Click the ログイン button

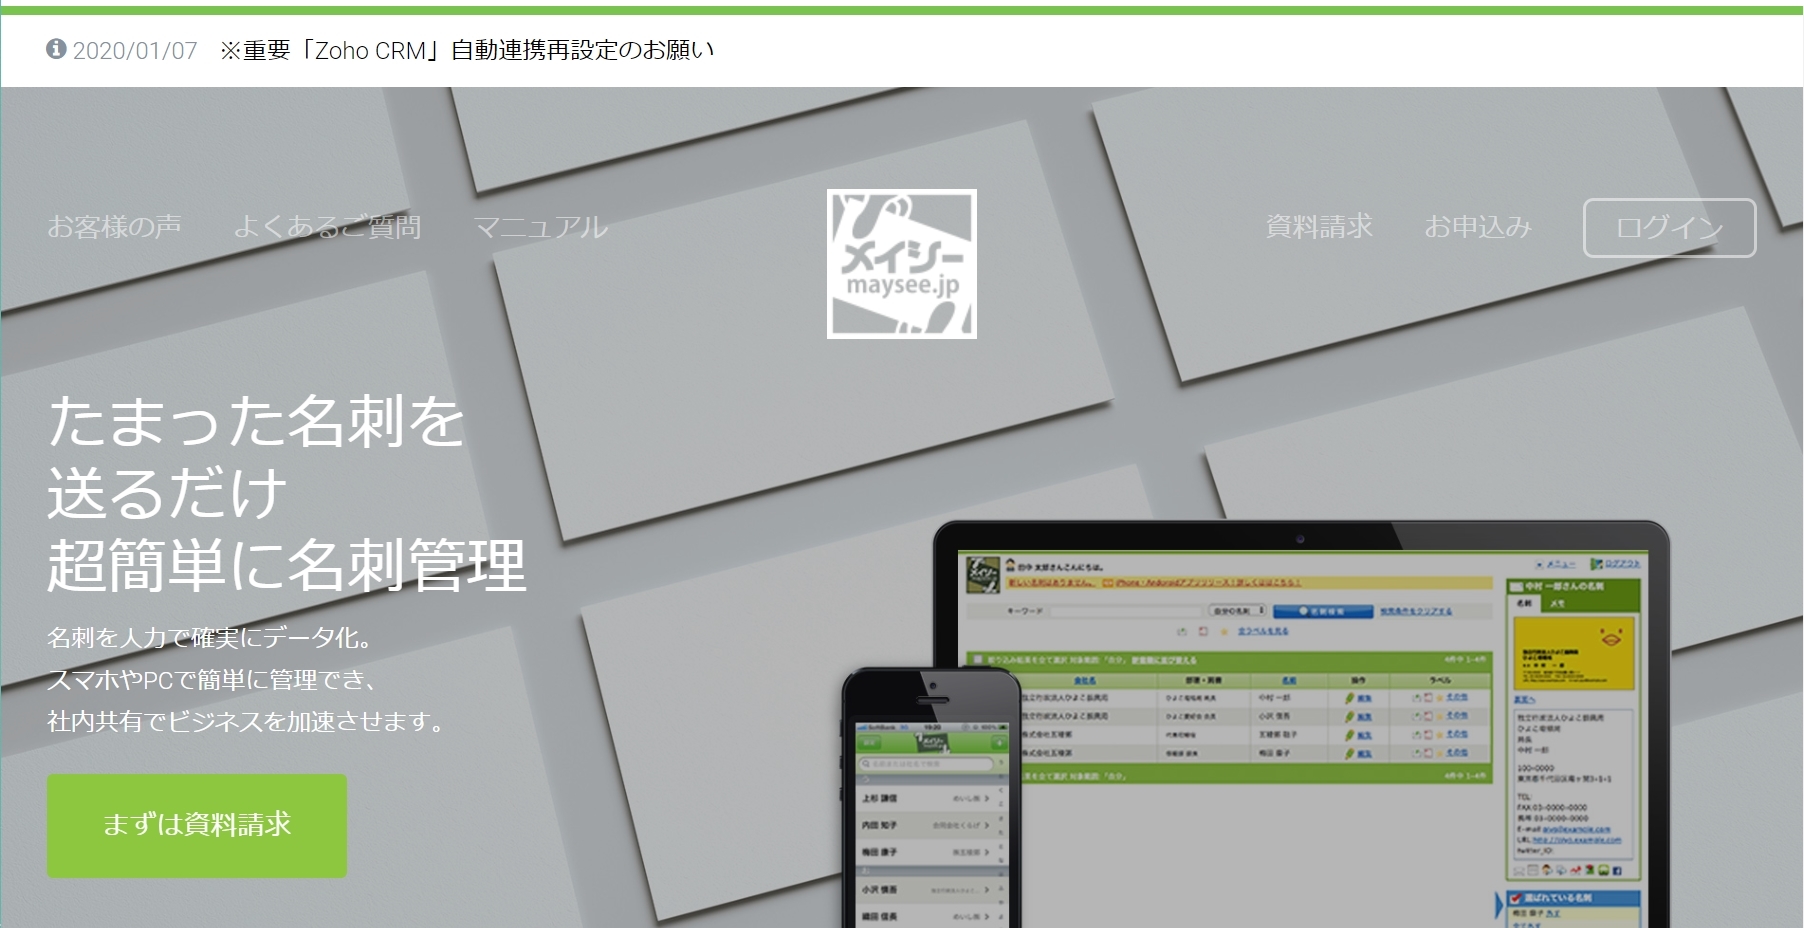1669,228
